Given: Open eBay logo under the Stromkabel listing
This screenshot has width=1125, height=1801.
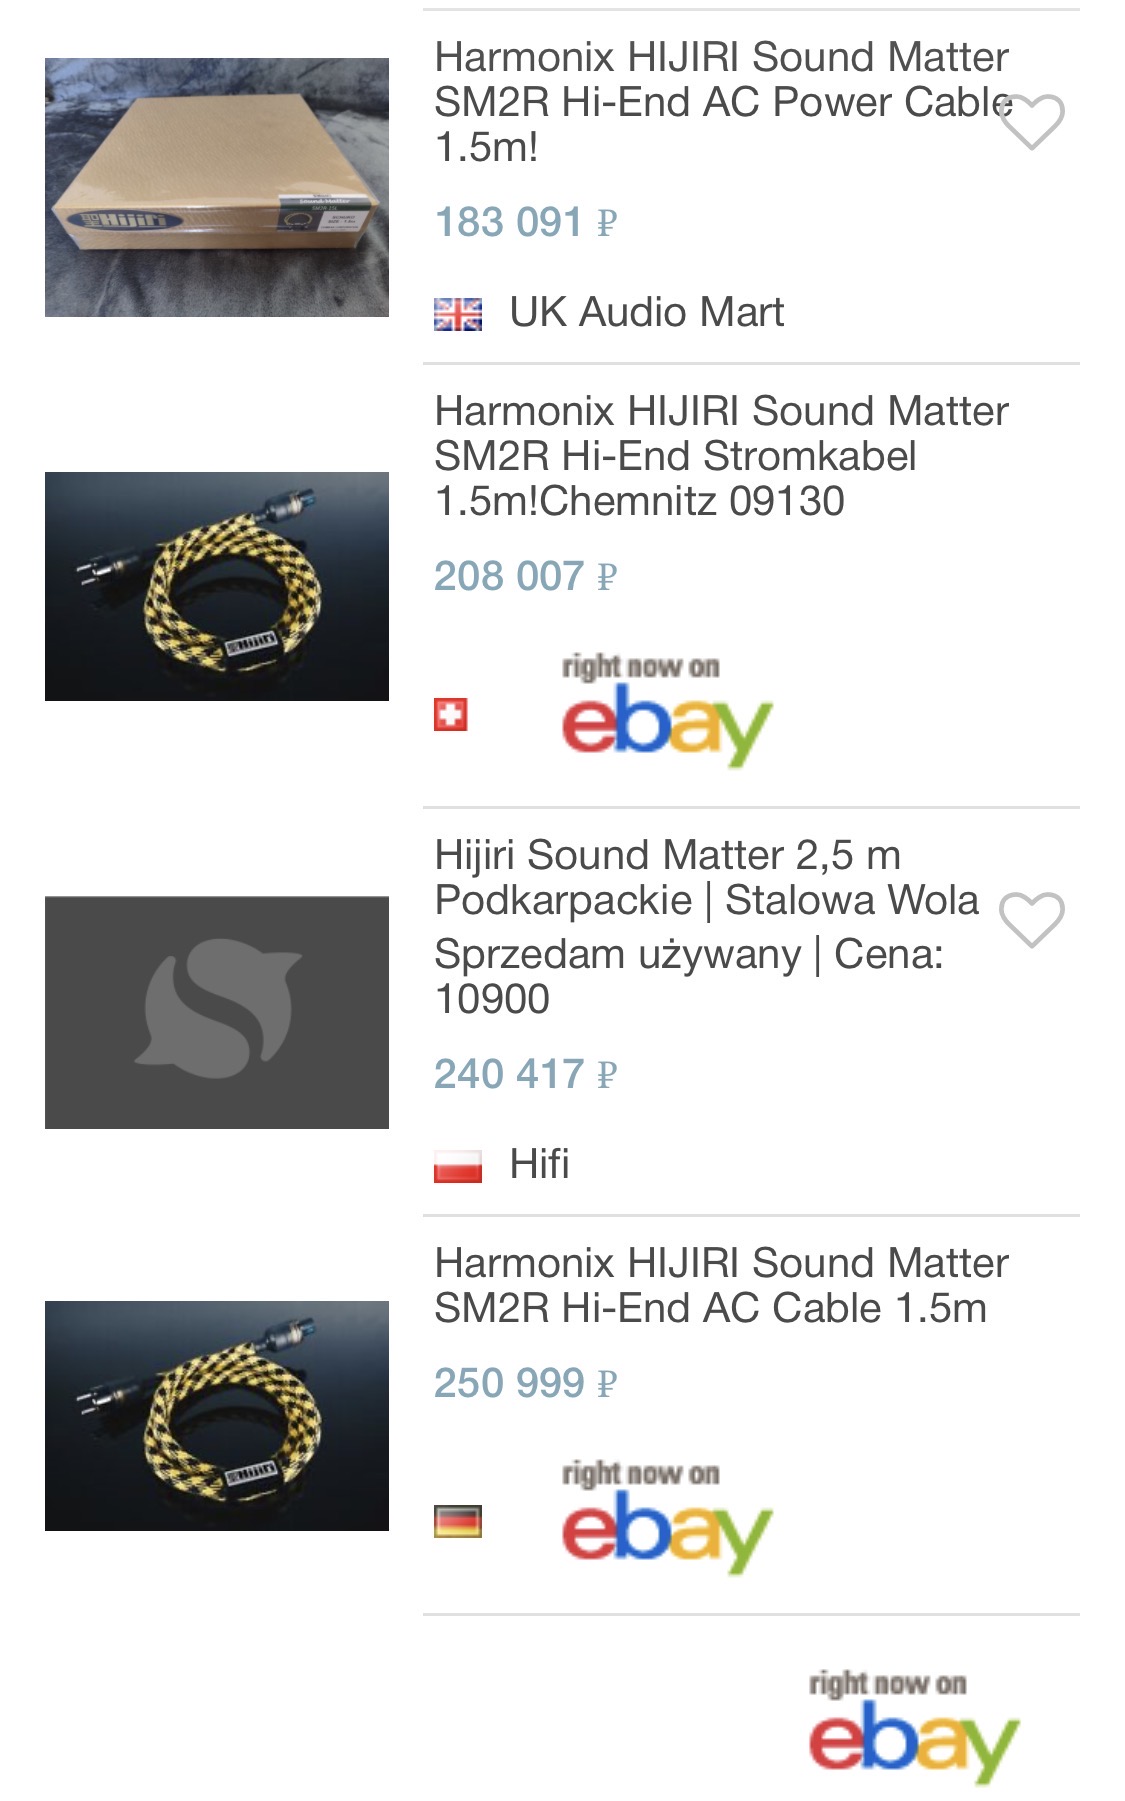Looking at the screenshot, I should [x=666, y=709].
